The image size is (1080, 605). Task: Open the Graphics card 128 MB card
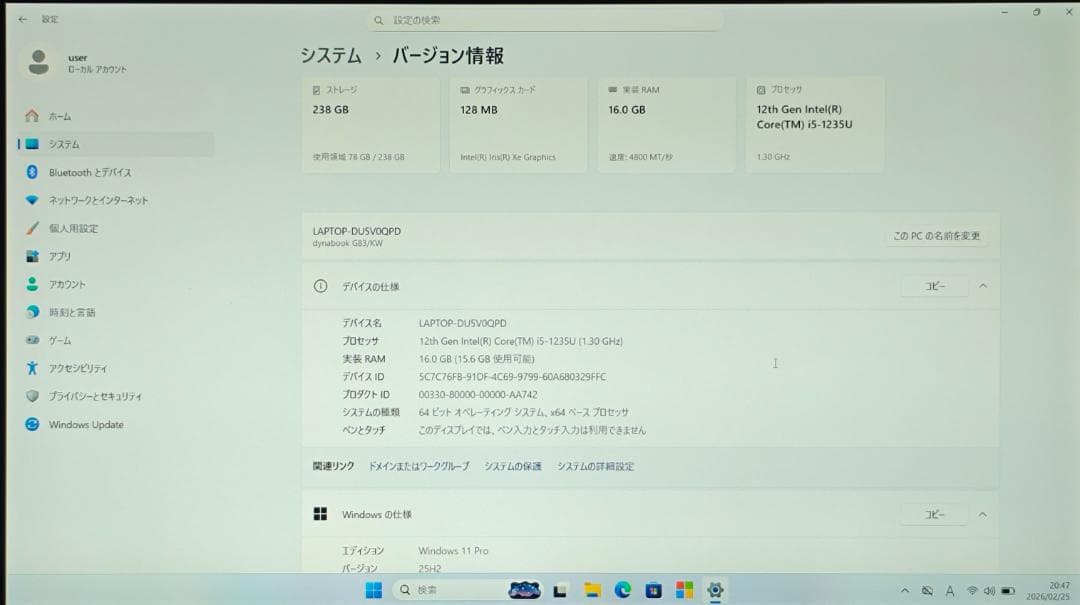pyautogui.click(x=518, y=125)
